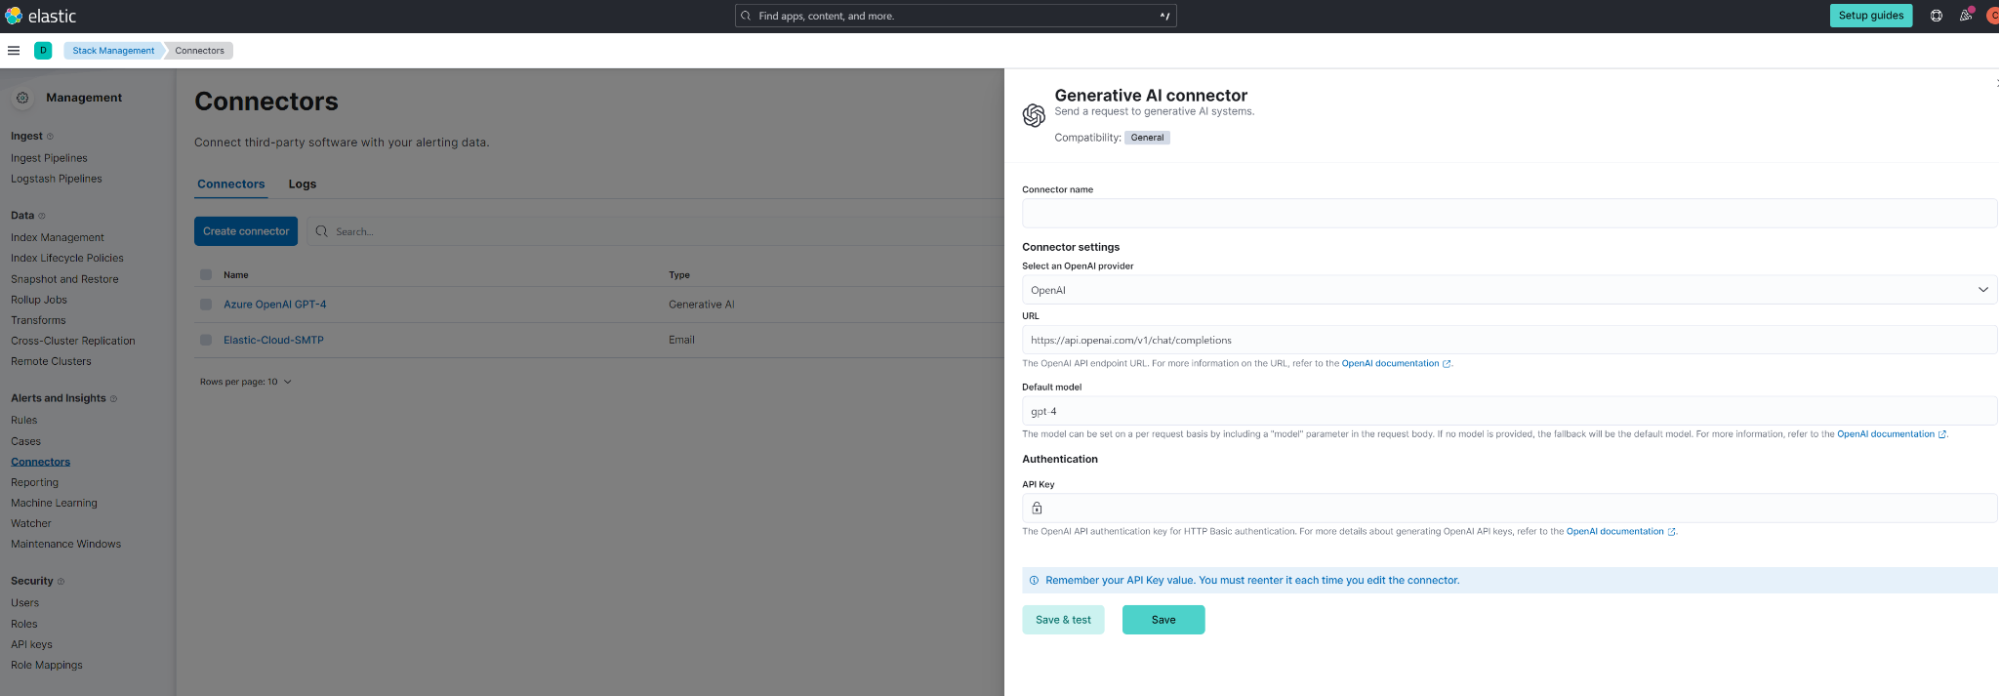Sort by the Name column header

point(236,275)
